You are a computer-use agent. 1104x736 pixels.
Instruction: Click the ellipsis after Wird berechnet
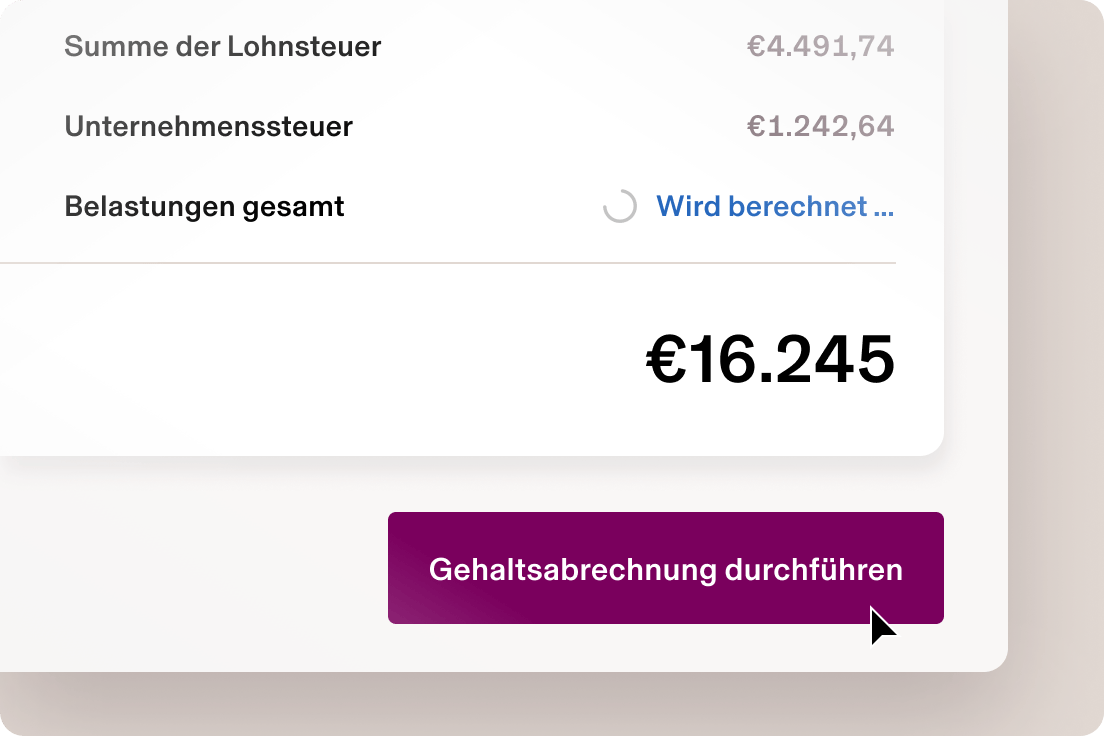click(885, 212)
